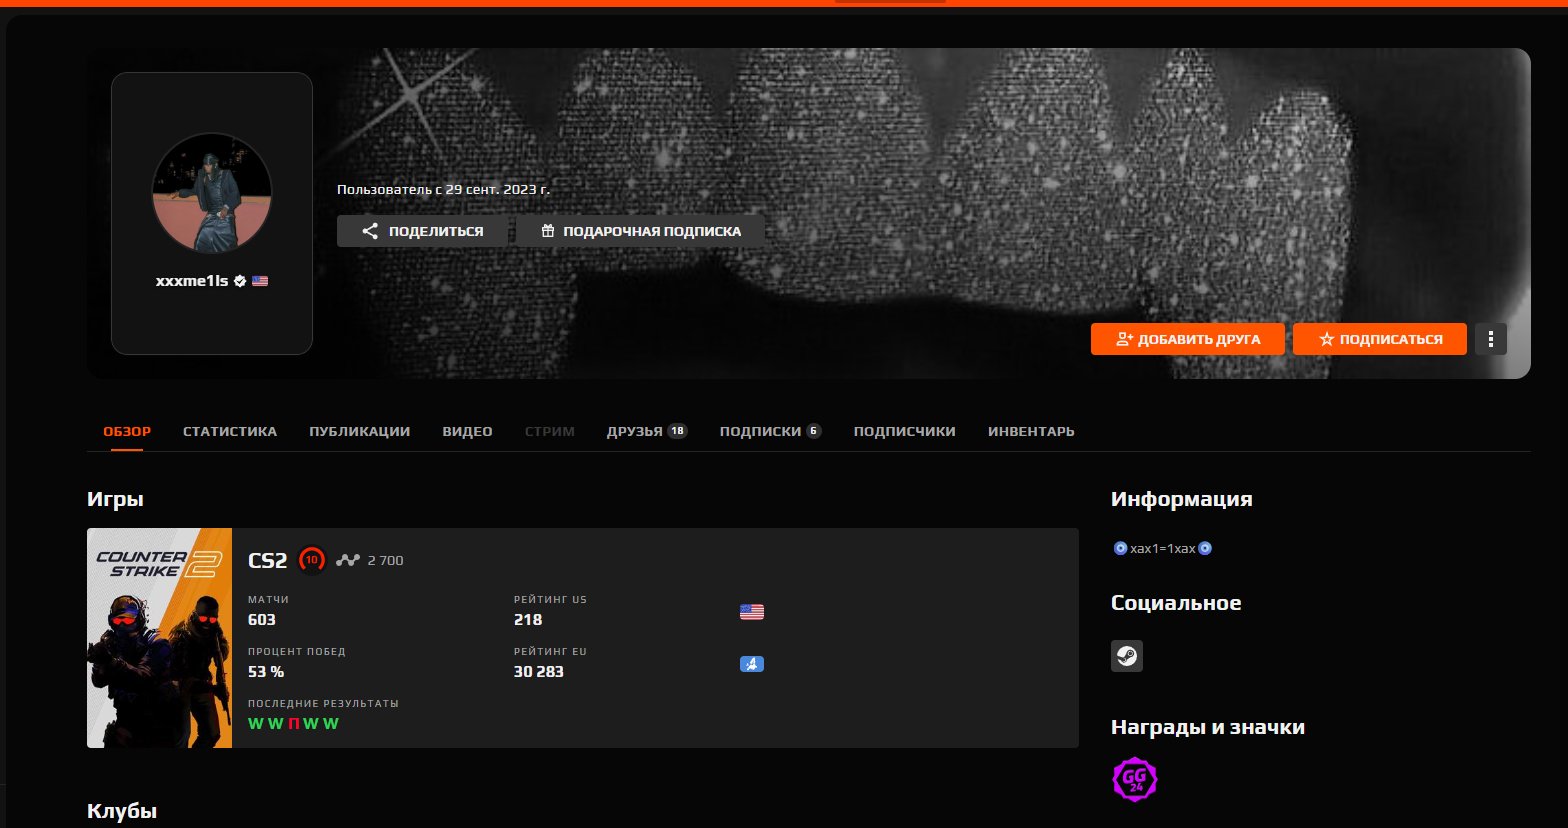Click the CS2 game title

[x=268, y=560]
